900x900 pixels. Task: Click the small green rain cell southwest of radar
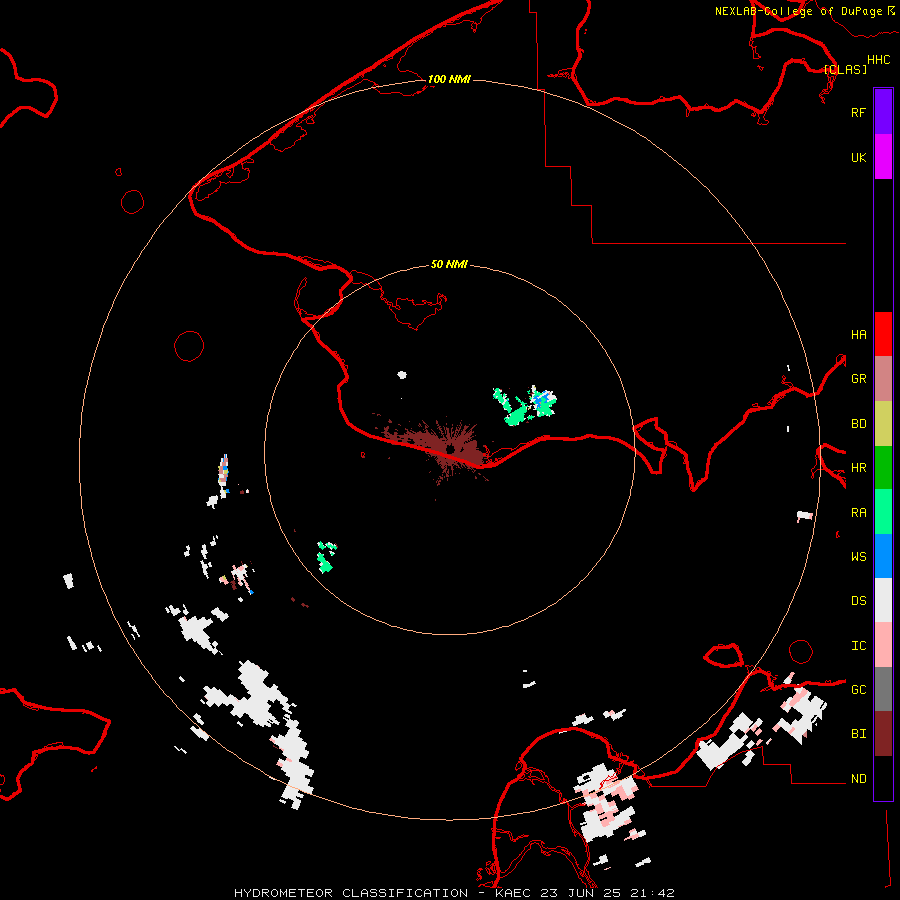[327, 556]
